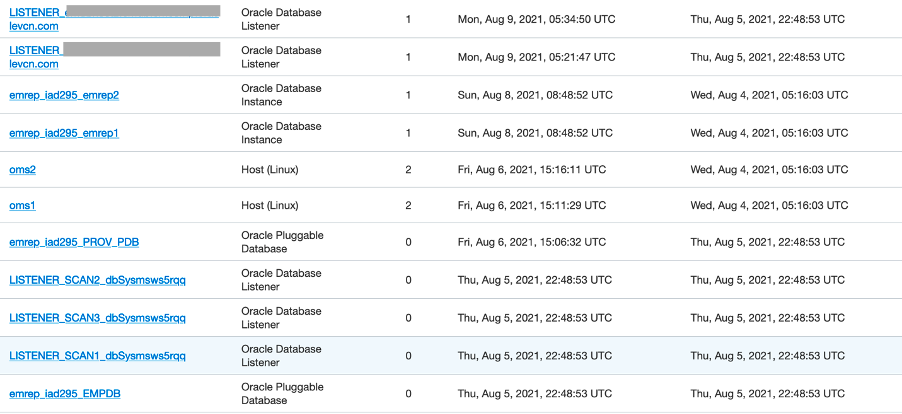
Task: Open LISTENER_SCAN1_dbSysmsws5rqq link
Action: (97, 355)
